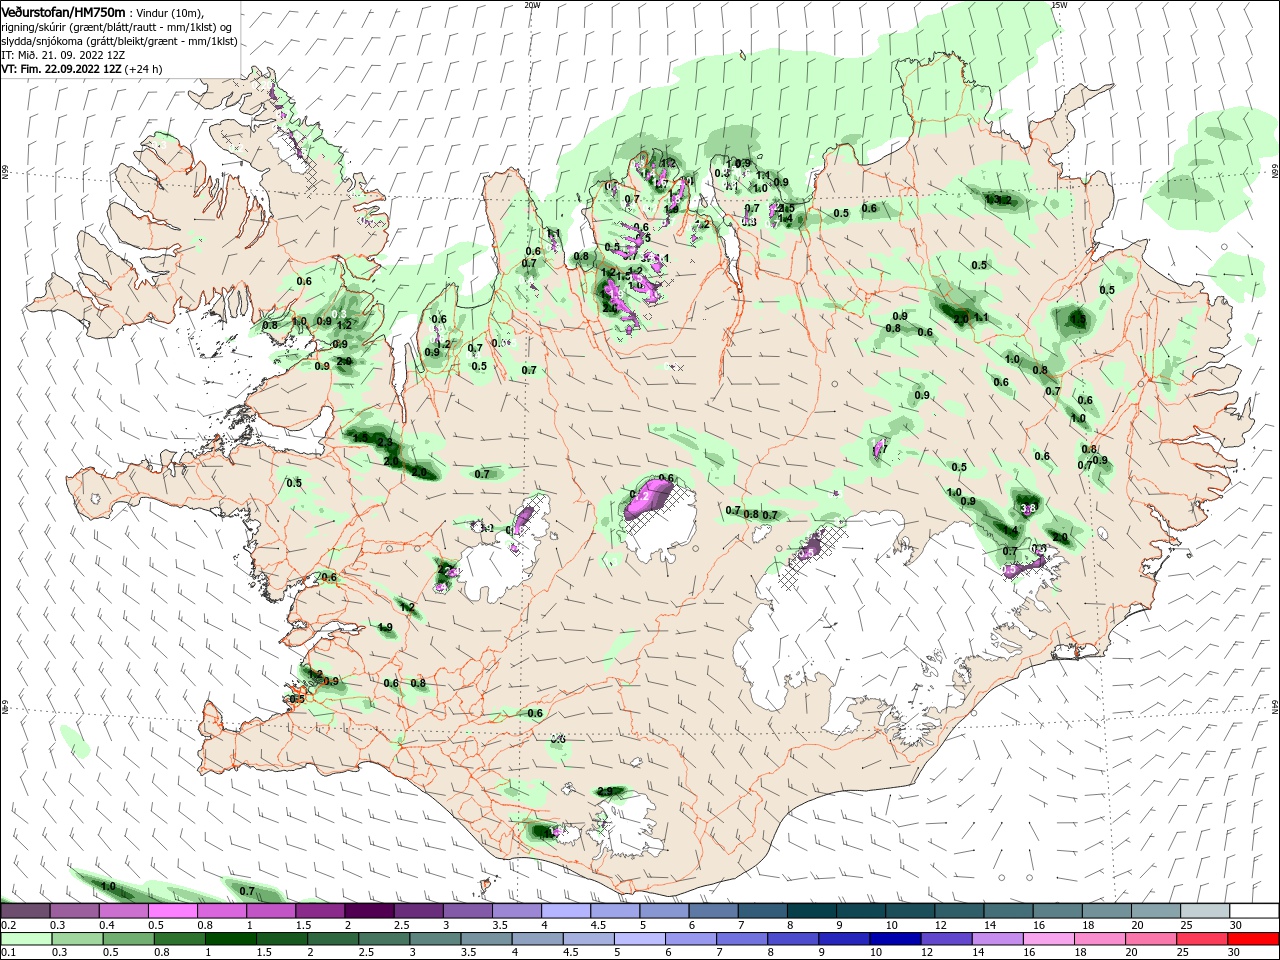Click the 15W longitude label
Screen dimensions: 1280x960
[x=1059, y=5]
